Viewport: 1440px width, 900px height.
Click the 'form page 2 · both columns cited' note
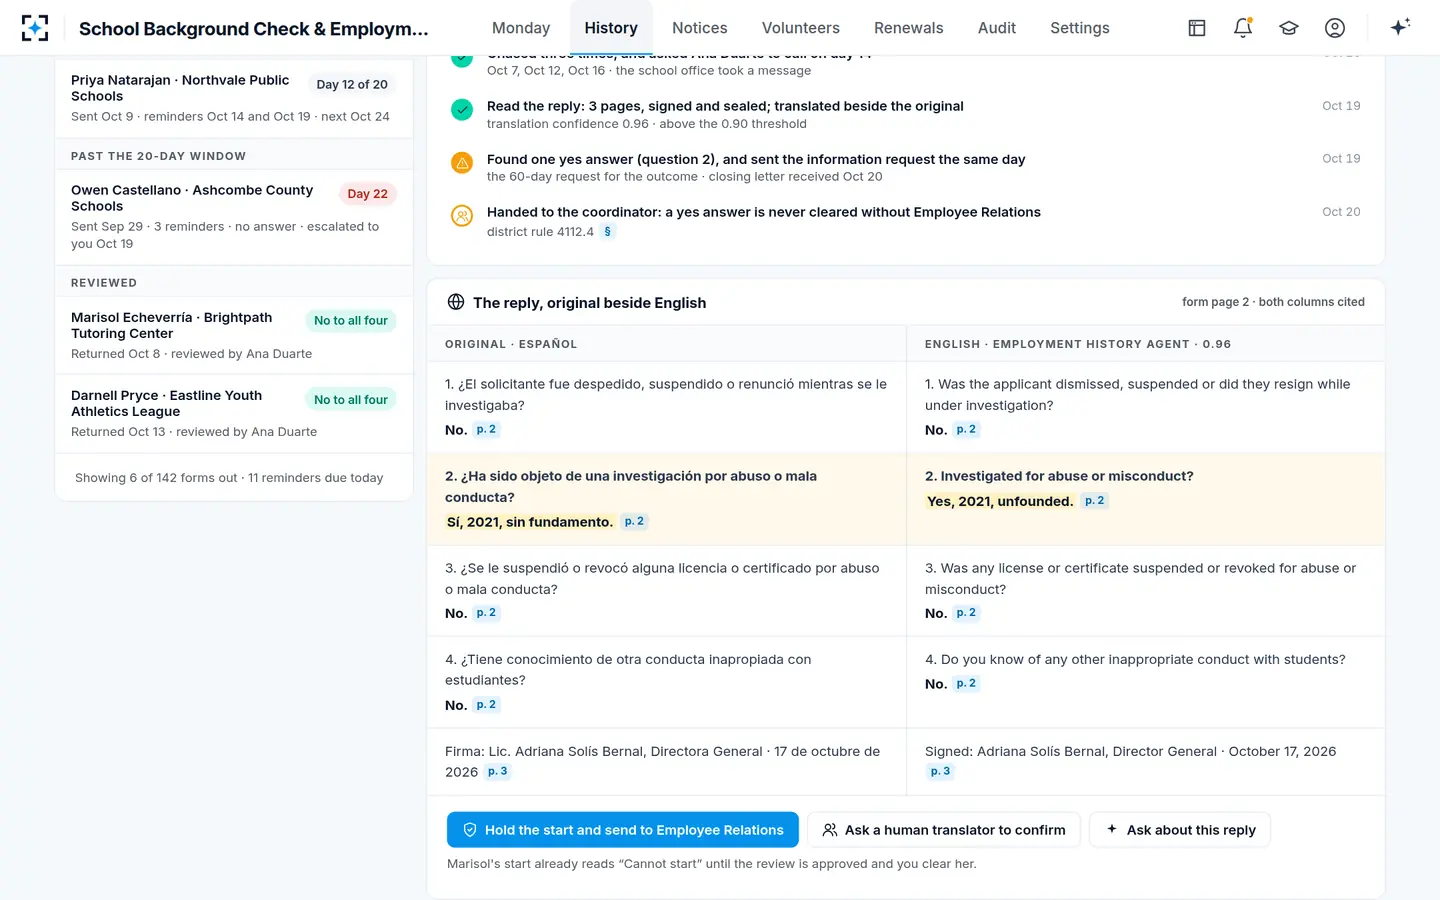pos(1273,302)
